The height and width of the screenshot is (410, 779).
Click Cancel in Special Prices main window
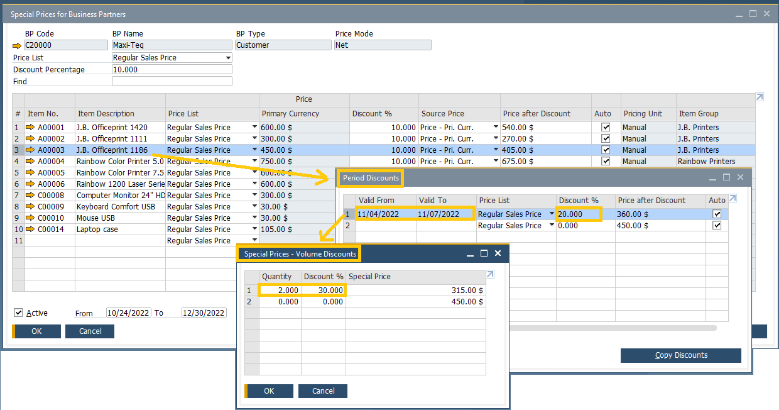(x=90, y=331)
